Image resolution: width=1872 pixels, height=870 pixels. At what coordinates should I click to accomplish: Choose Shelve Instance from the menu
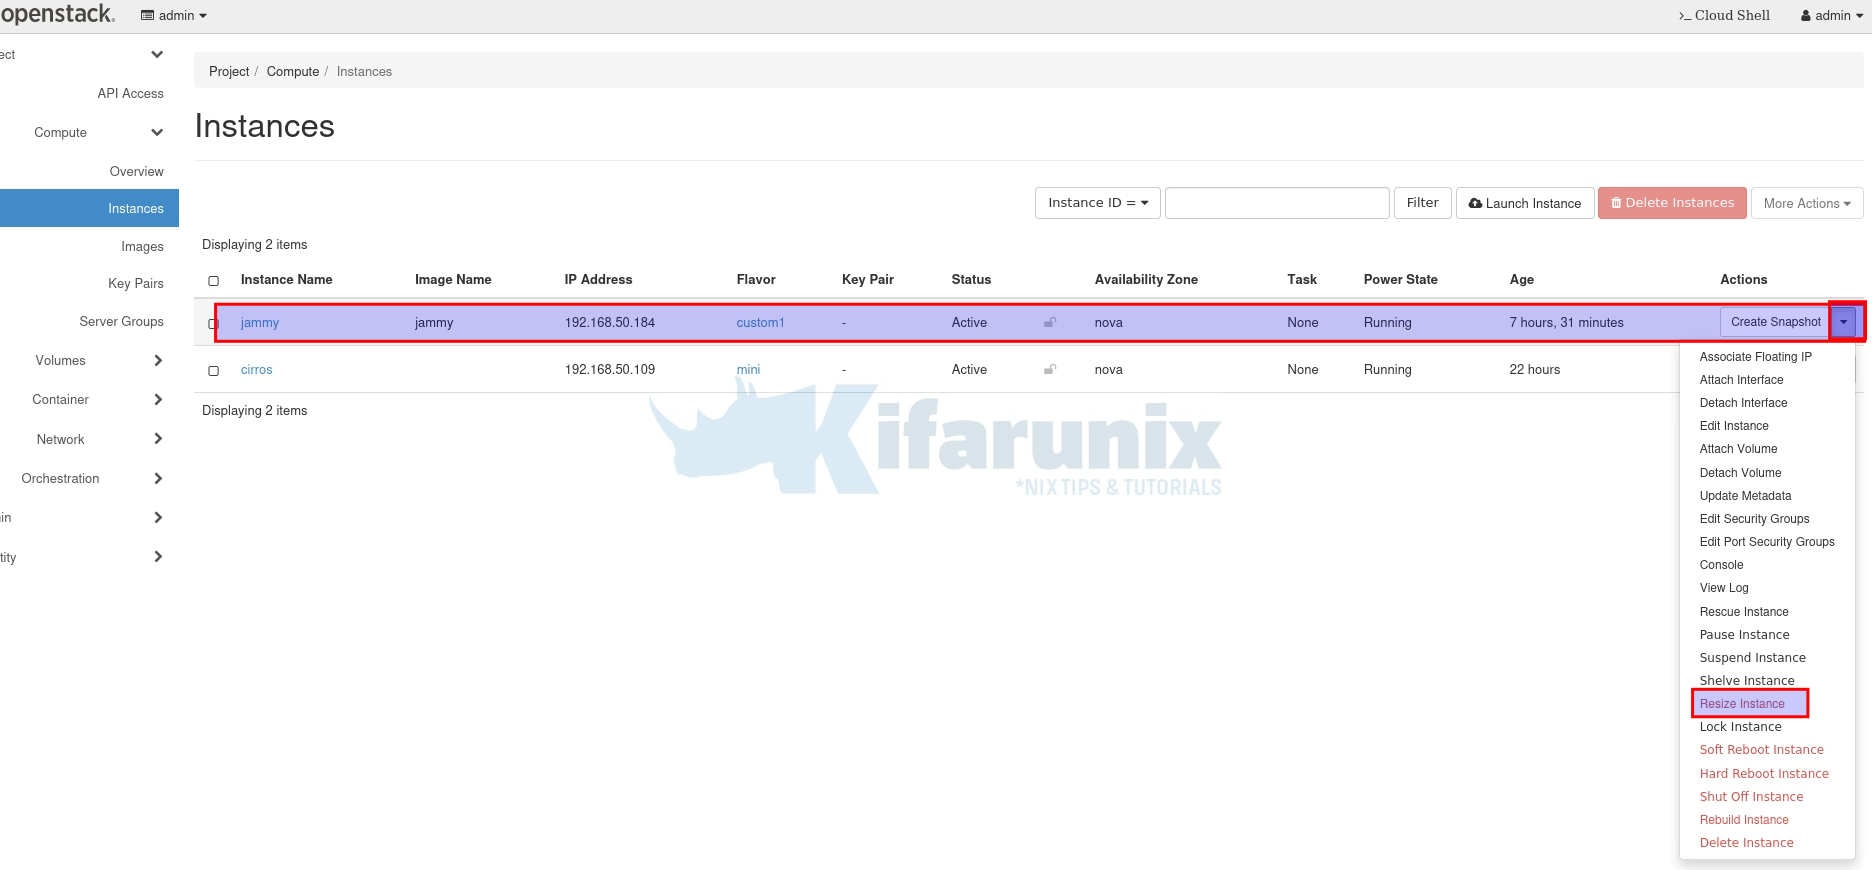(x=1747, y=681)
